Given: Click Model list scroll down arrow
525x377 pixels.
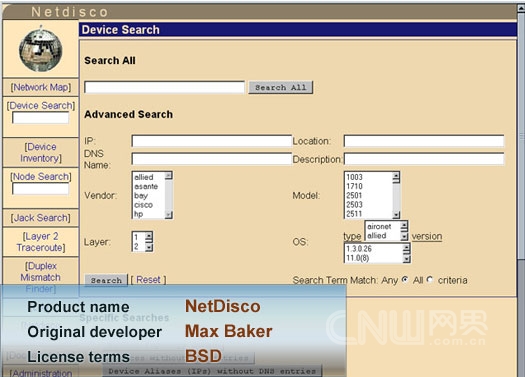Looking at the screenshot, I should tap(396, 215).
